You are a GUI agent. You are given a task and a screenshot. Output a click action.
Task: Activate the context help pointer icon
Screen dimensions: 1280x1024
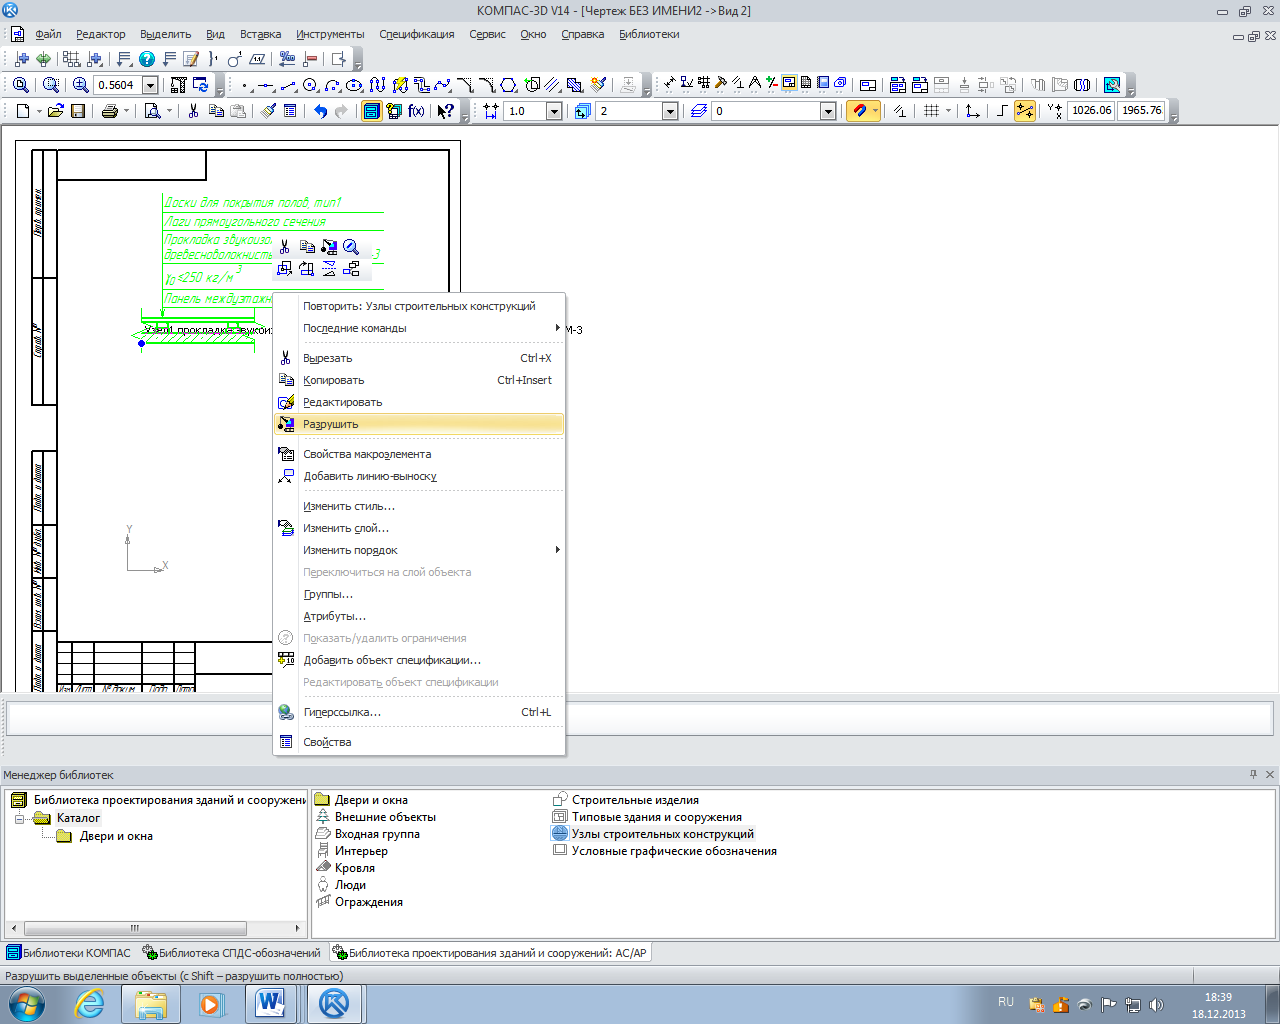pos(446,111)
